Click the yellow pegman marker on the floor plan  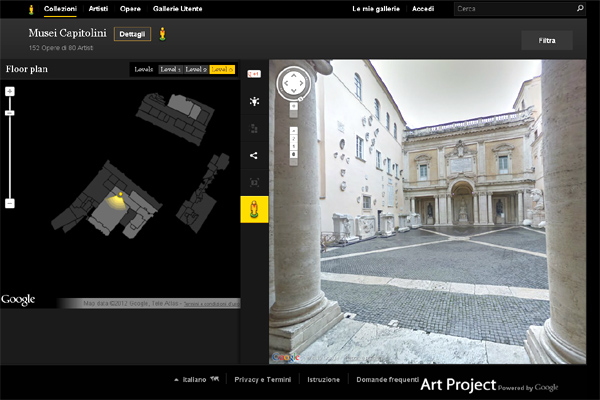tap(121, 194)
